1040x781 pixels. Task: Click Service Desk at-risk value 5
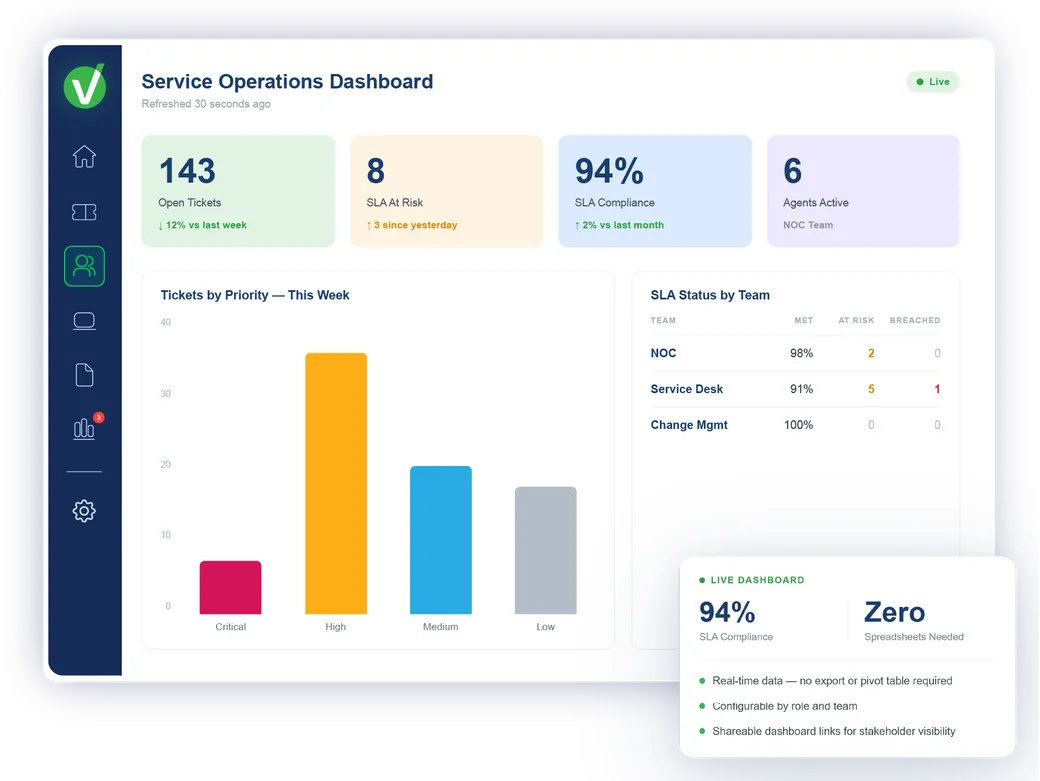coord(871,389)
